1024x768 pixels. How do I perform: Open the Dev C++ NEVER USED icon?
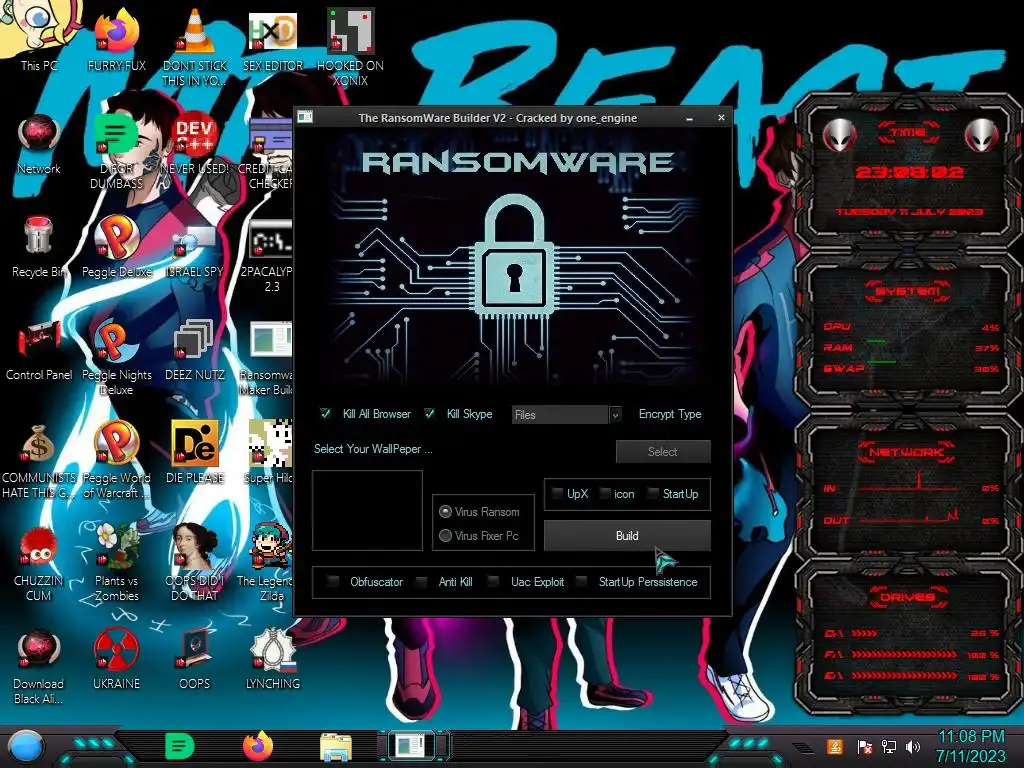[194, 144]
